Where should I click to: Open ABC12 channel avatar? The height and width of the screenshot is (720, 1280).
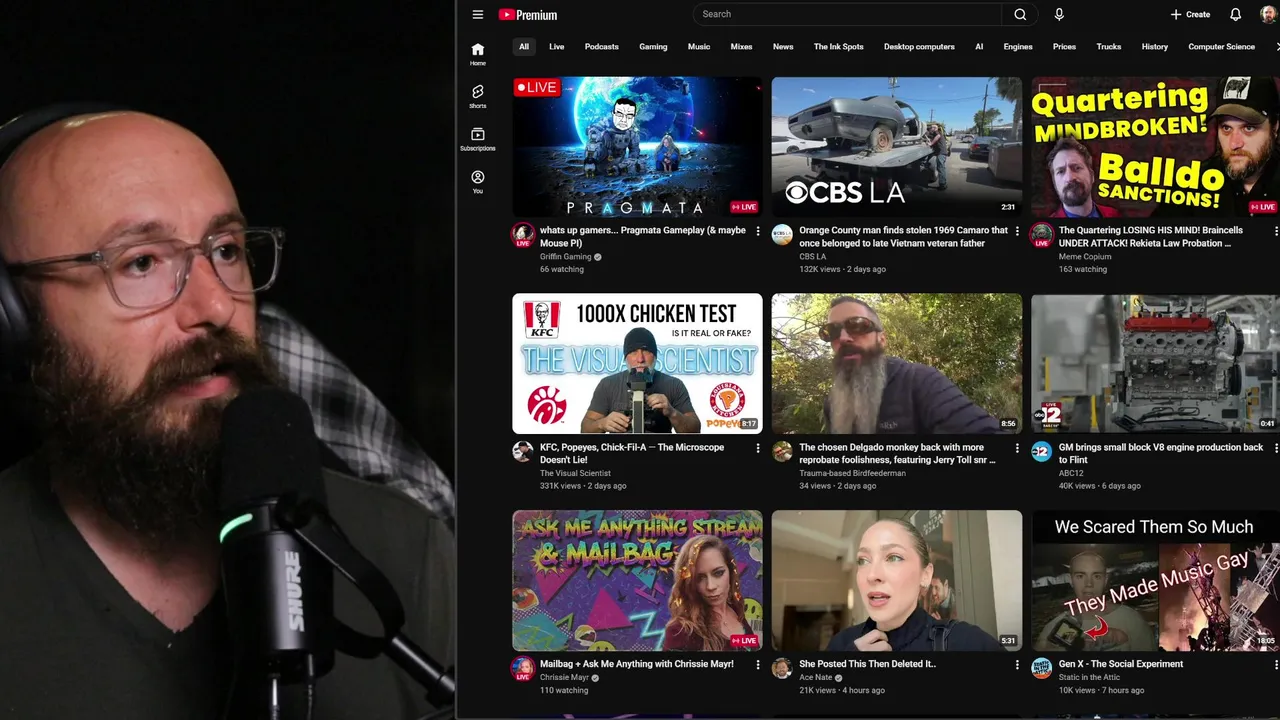pyautogui.click(x=1042, y=451)
